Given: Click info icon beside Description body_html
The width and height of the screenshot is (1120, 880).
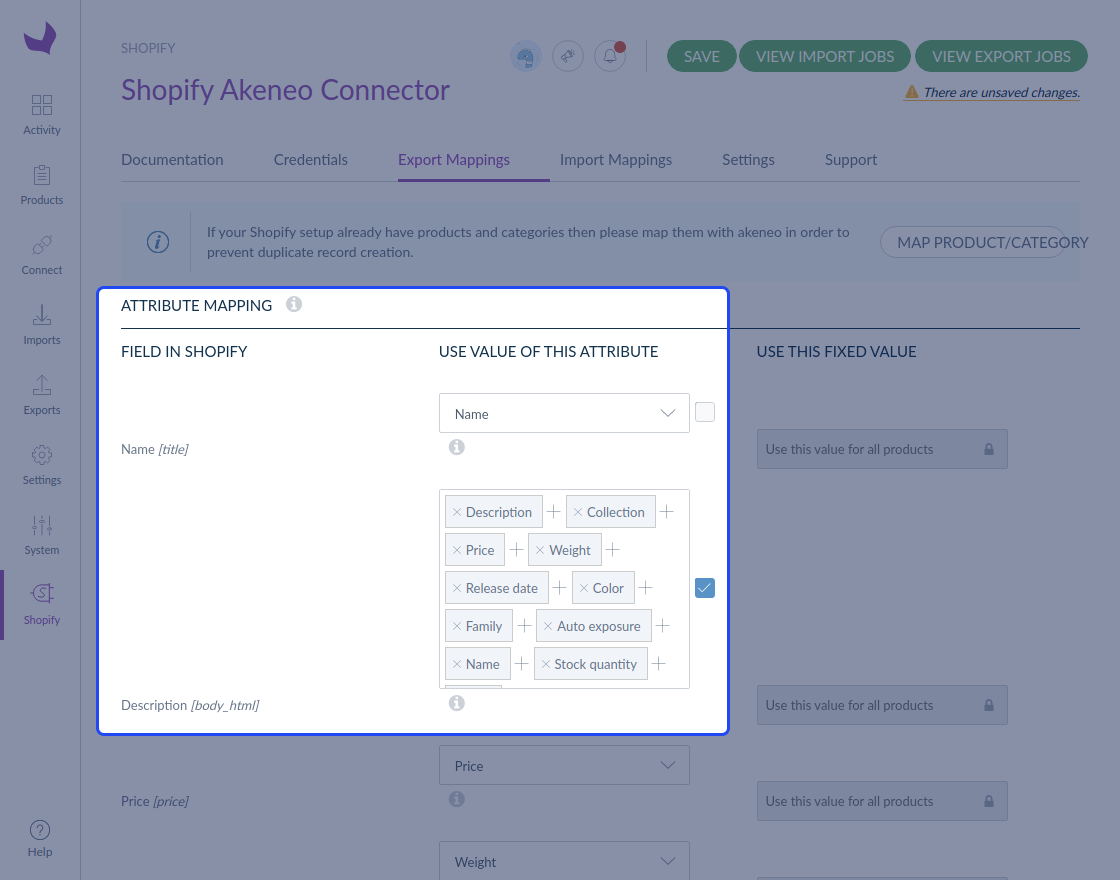Looking at the screenshot, I should click(456, 704).
